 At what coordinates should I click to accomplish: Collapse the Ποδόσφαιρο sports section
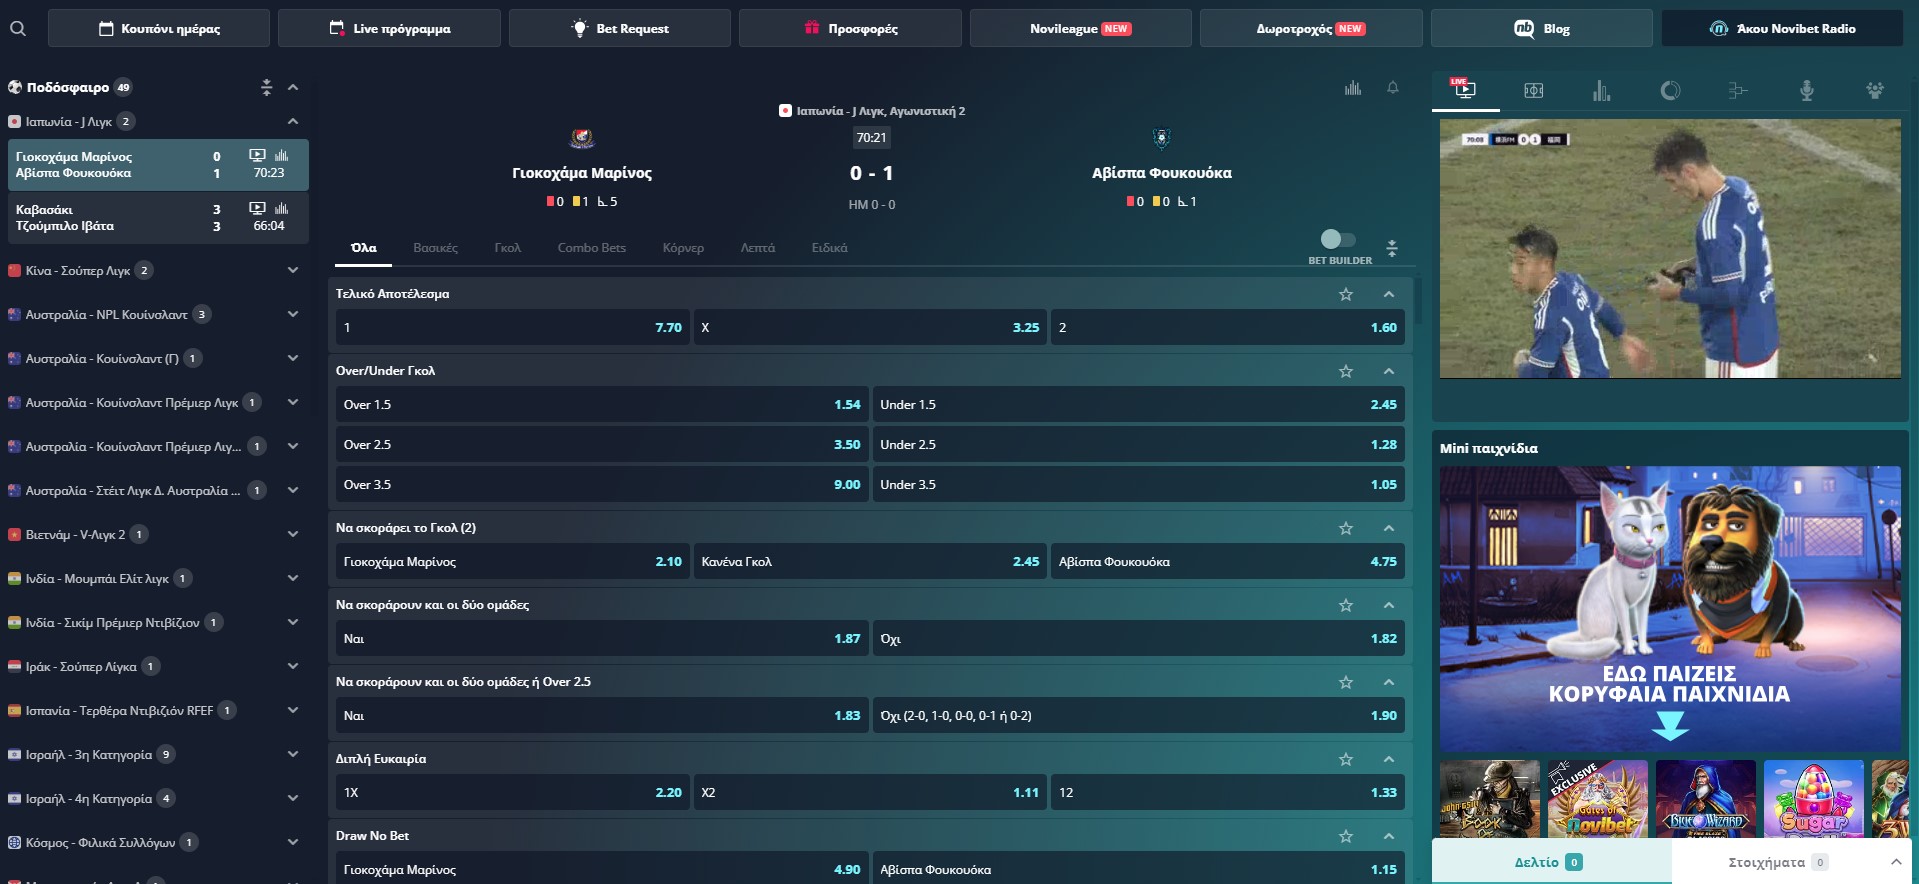[x=293, y=87]
